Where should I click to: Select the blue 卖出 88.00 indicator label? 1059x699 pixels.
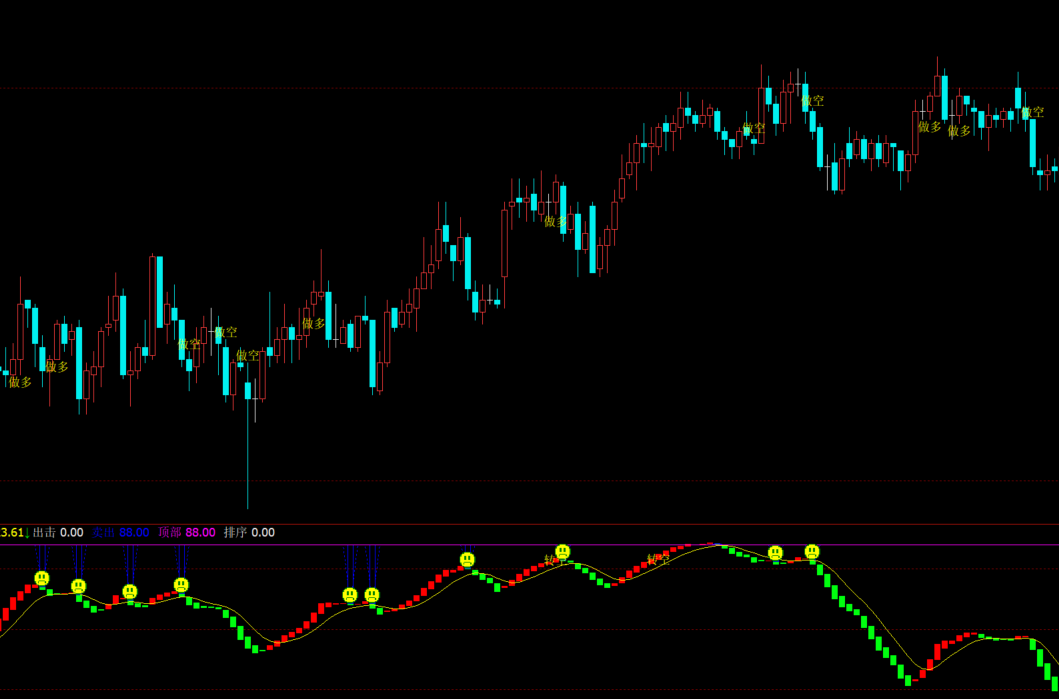tap(120, 533)
